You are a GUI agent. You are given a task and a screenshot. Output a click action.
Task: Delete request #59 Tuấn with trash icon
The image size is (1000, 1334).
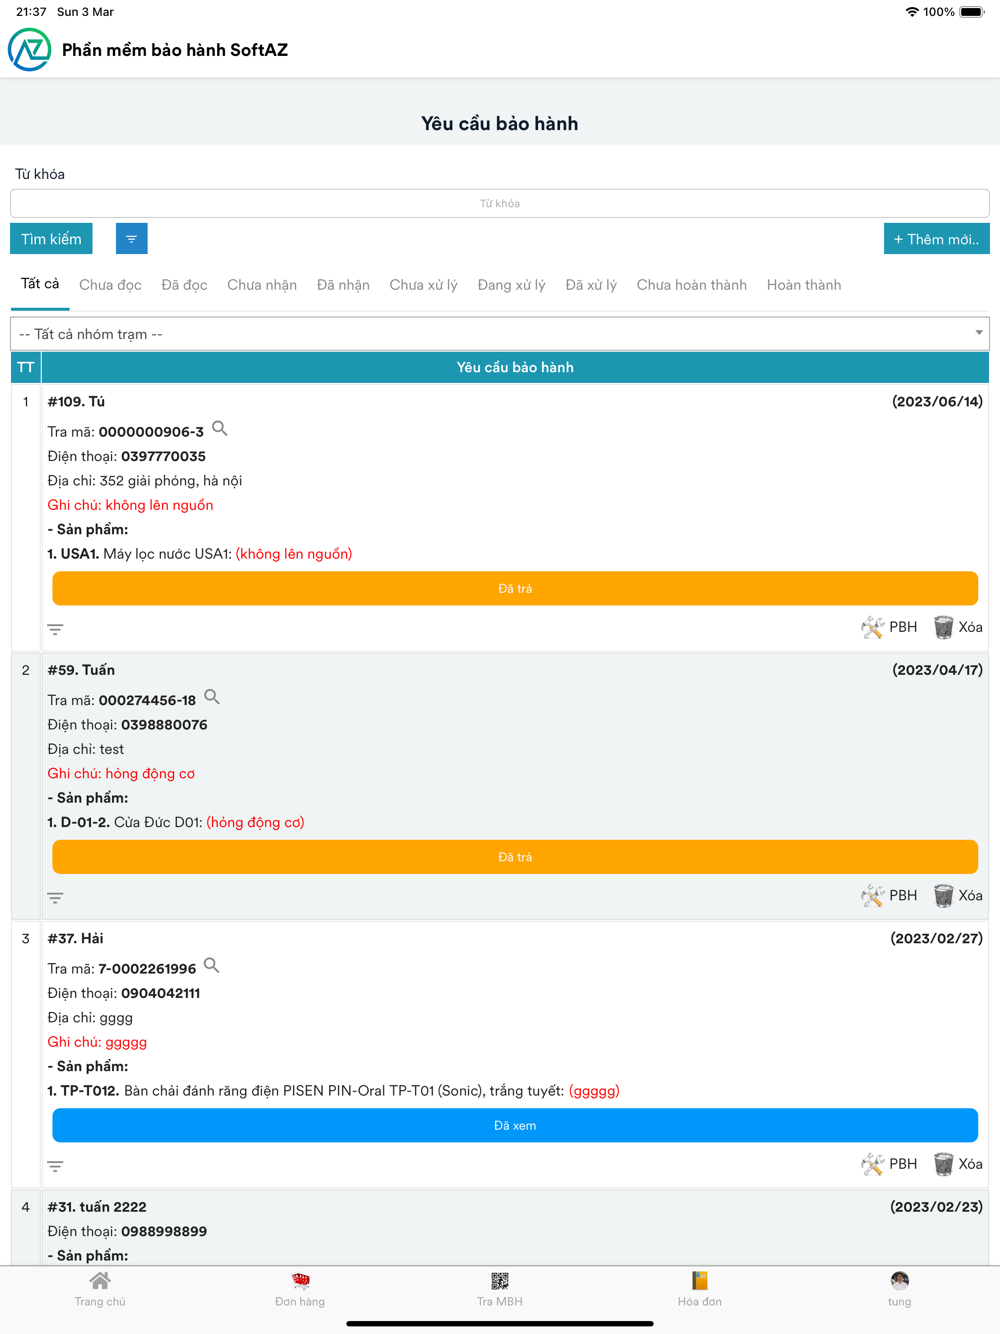[958, 895]
